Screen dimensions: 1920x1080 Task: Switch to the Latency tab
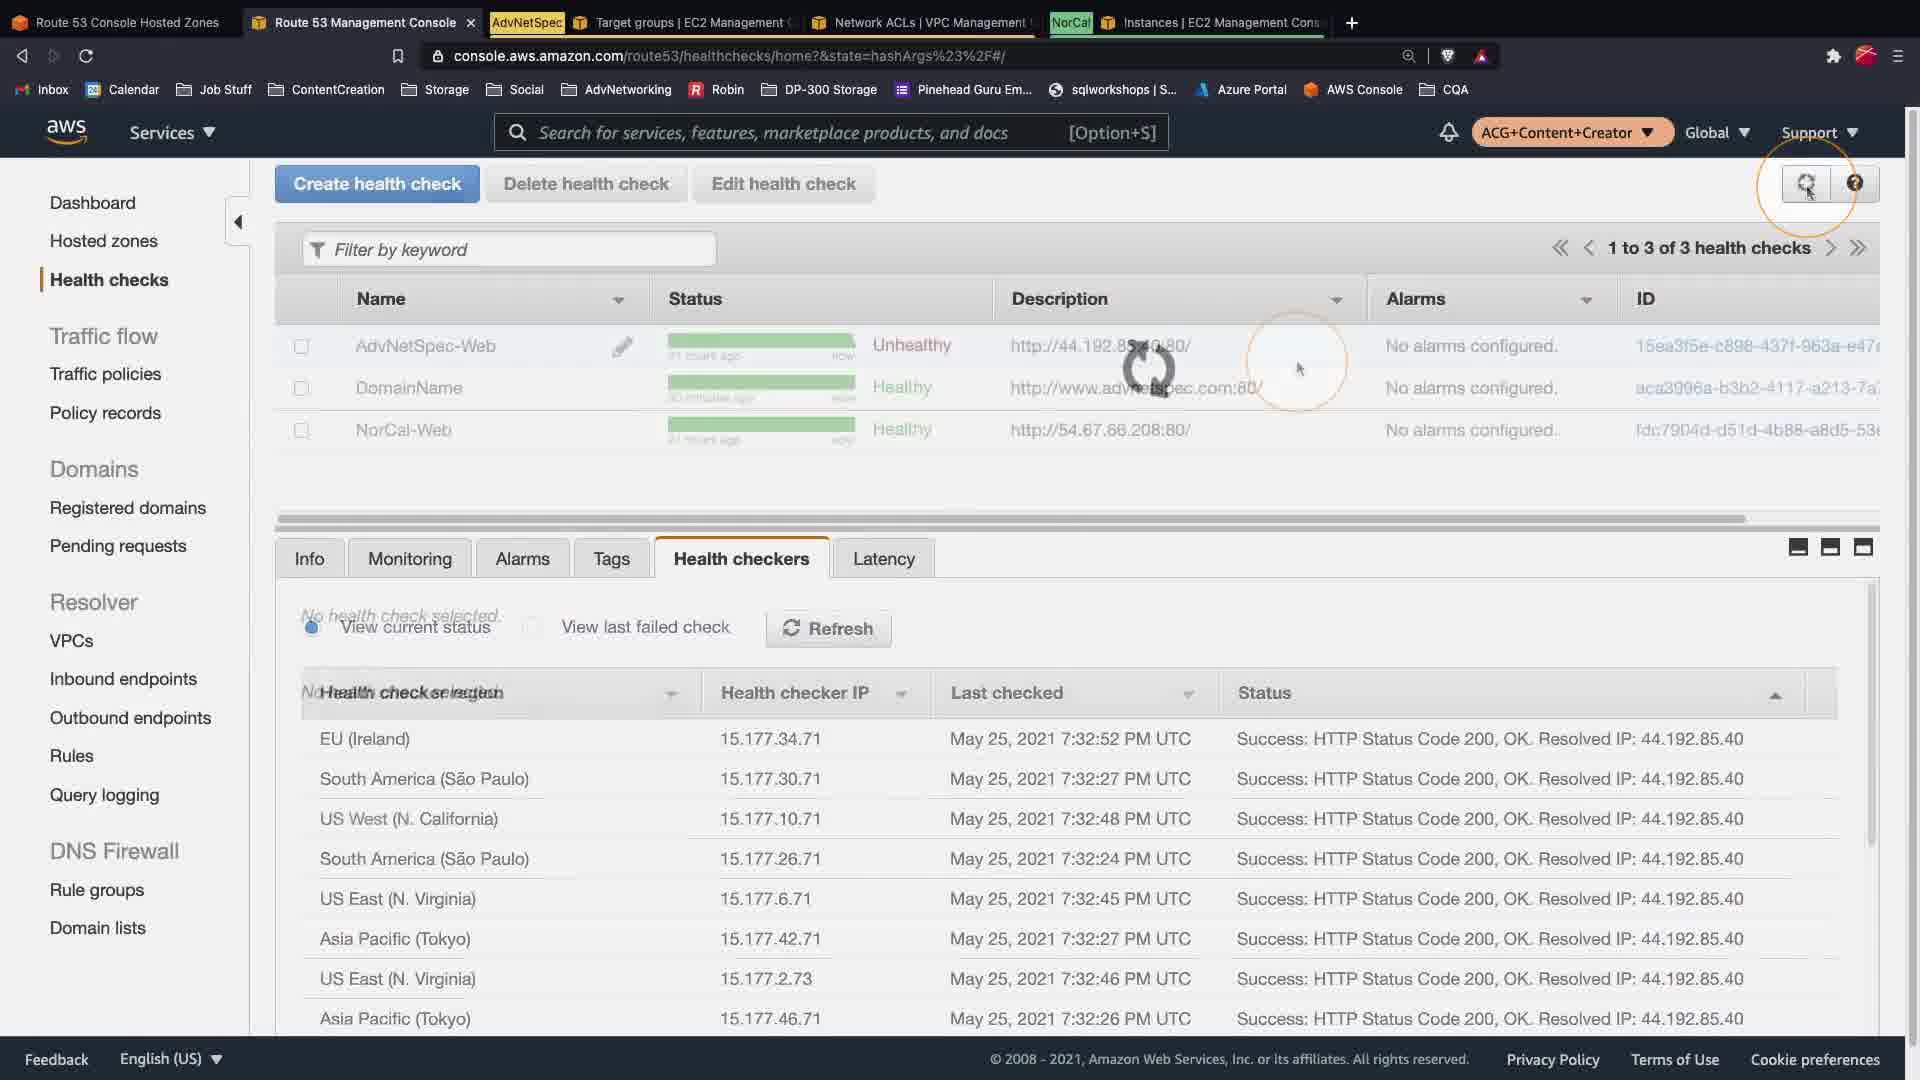(883, 559)
